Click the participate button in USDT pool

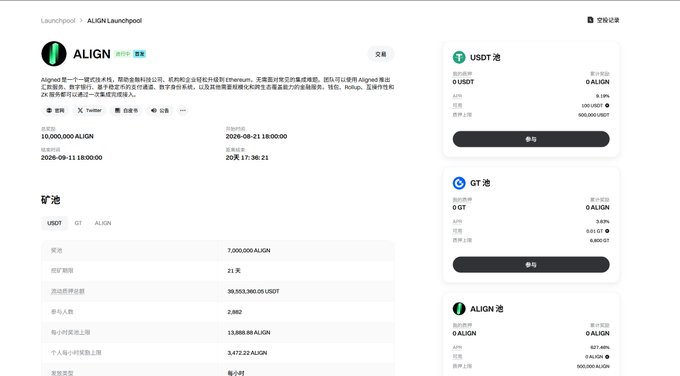tap(531, 139)
